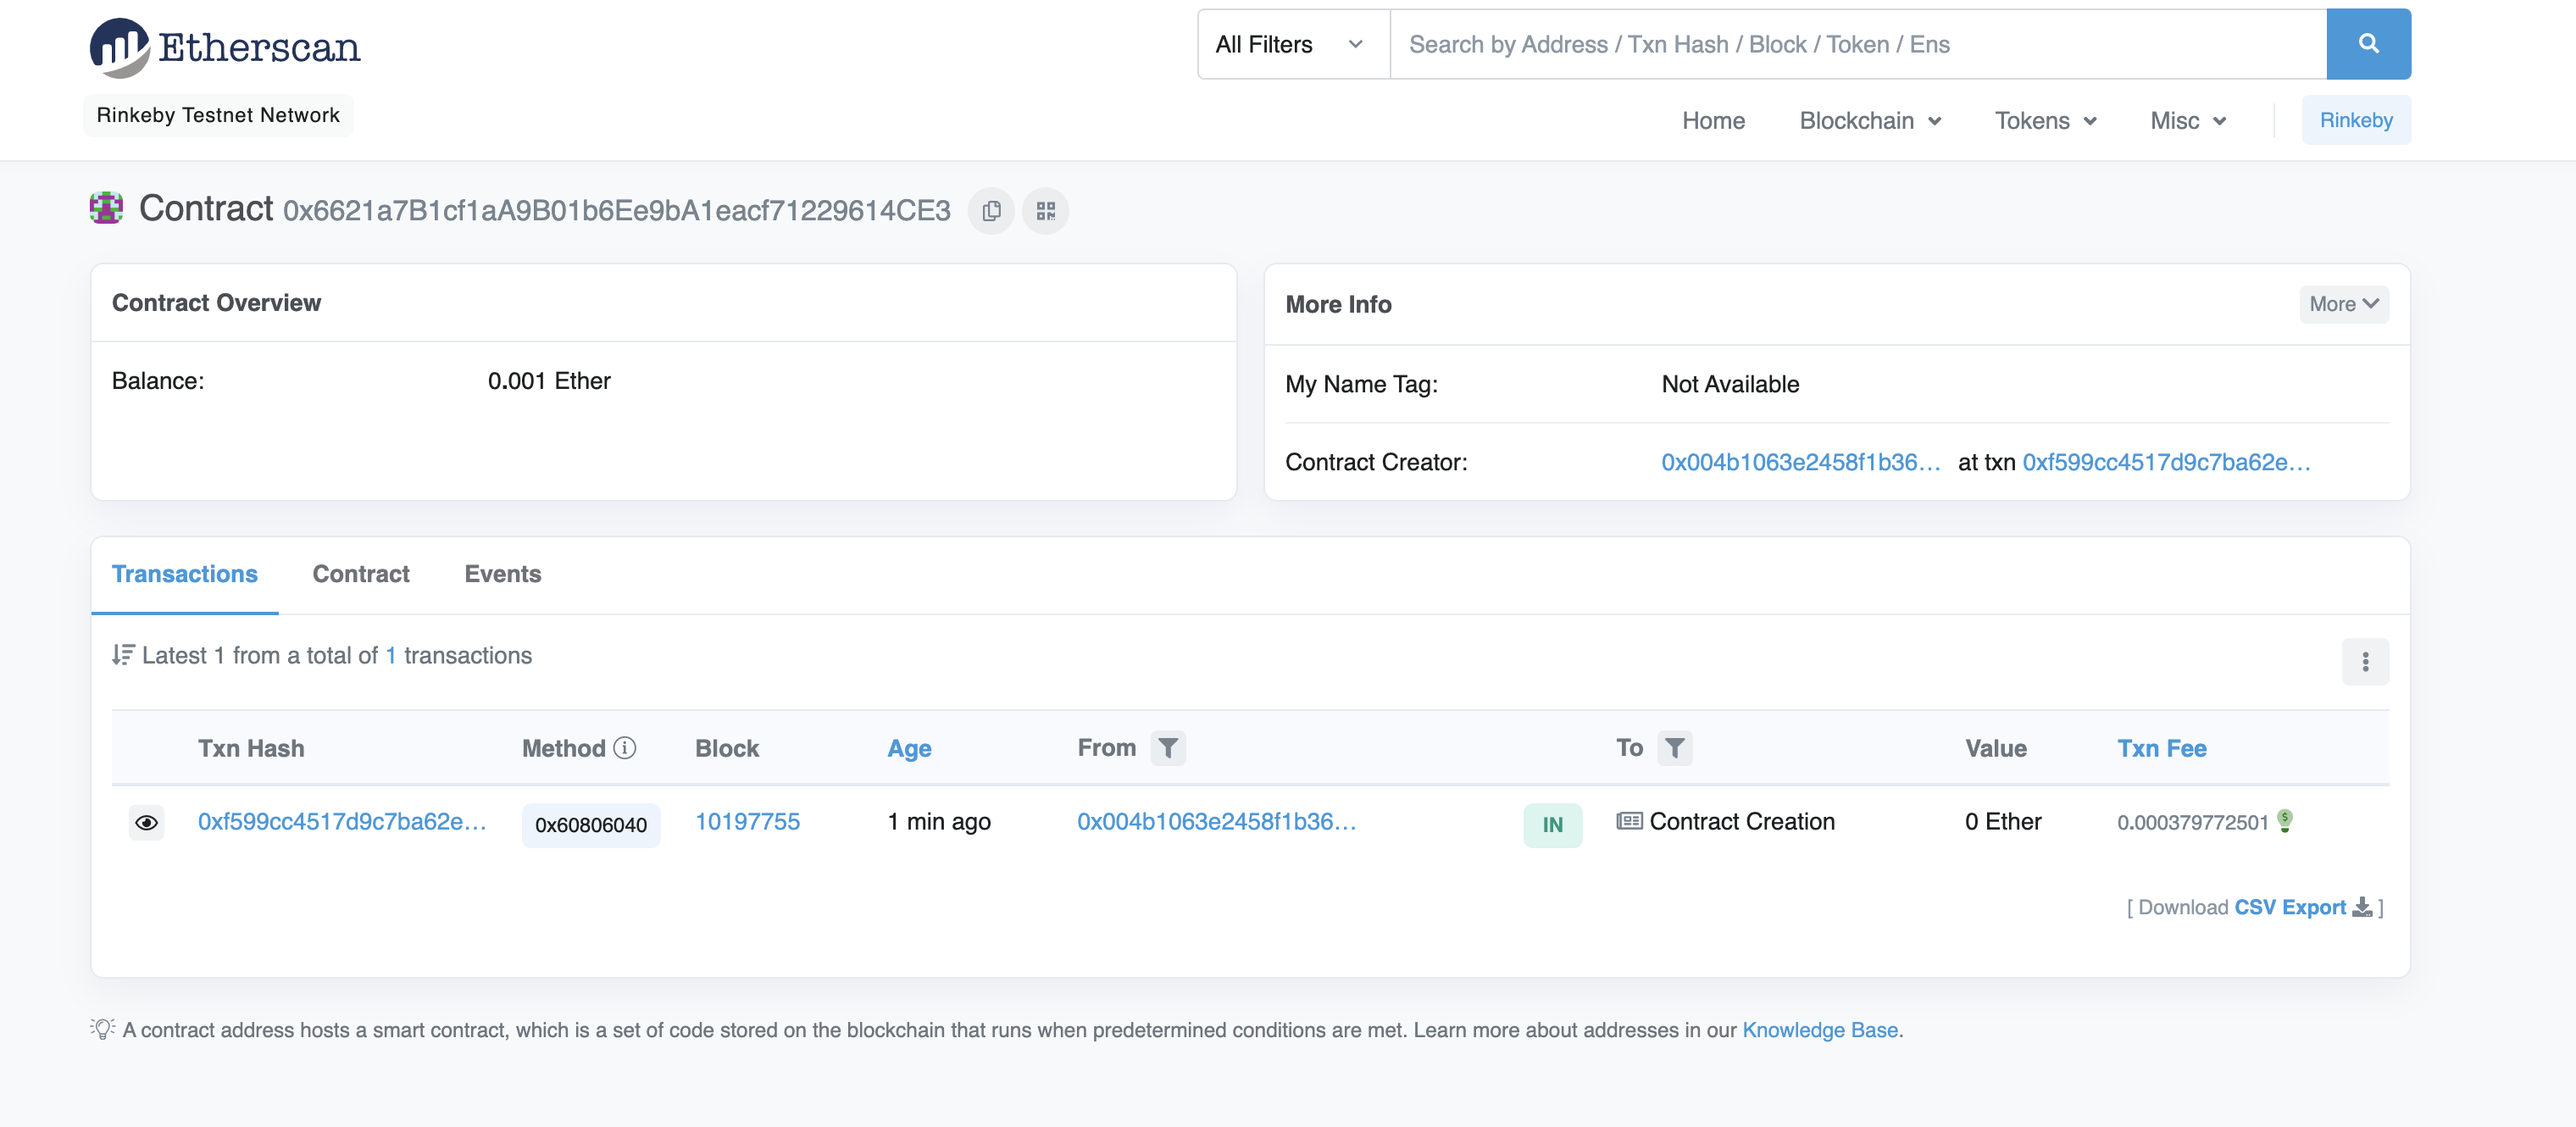
Task: Click the contract identicon image
Action: pos(106,208)
